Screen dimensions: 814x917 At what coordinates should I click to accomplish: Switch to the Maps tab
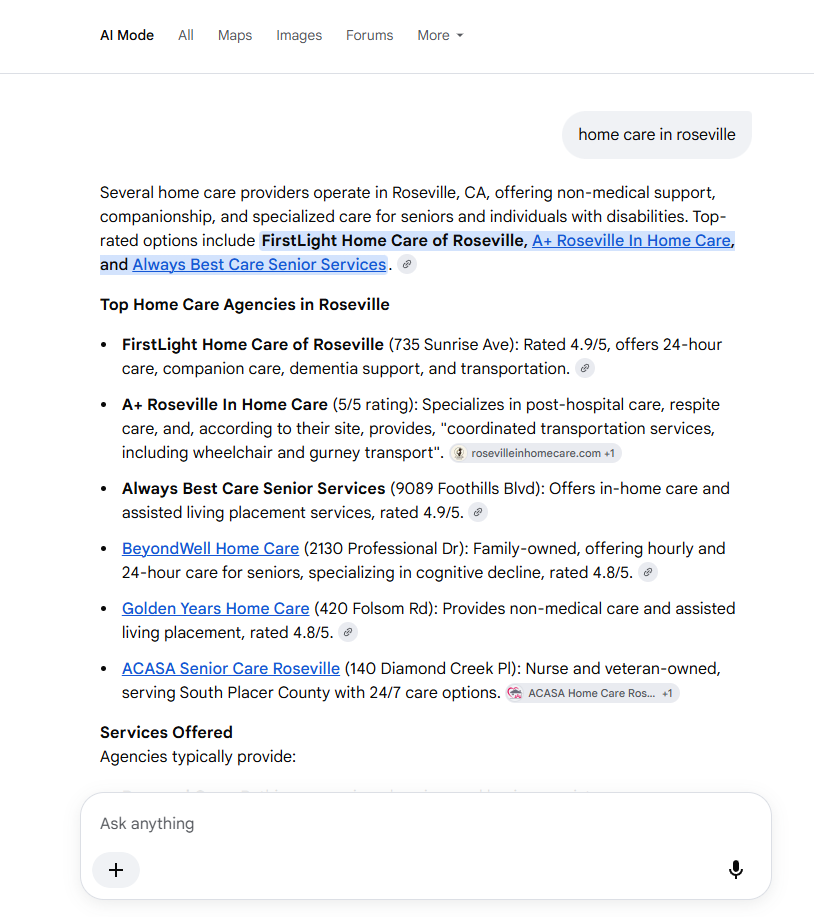click(x=235, y=35)
